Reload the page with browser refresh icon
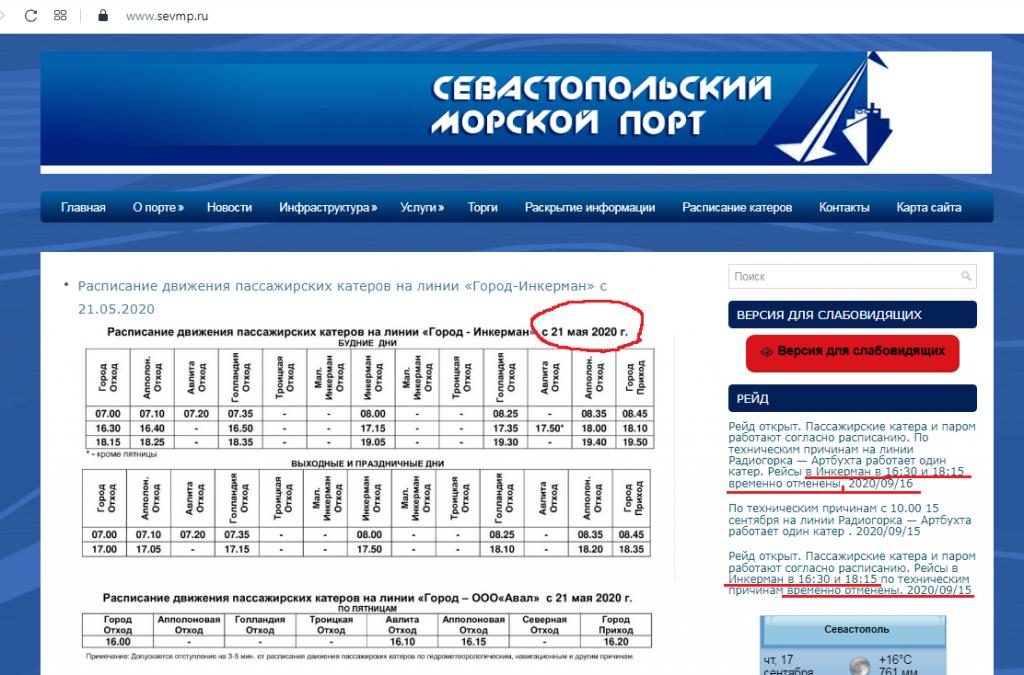This screenshot has height=675, width=1024. pos(31,16)
